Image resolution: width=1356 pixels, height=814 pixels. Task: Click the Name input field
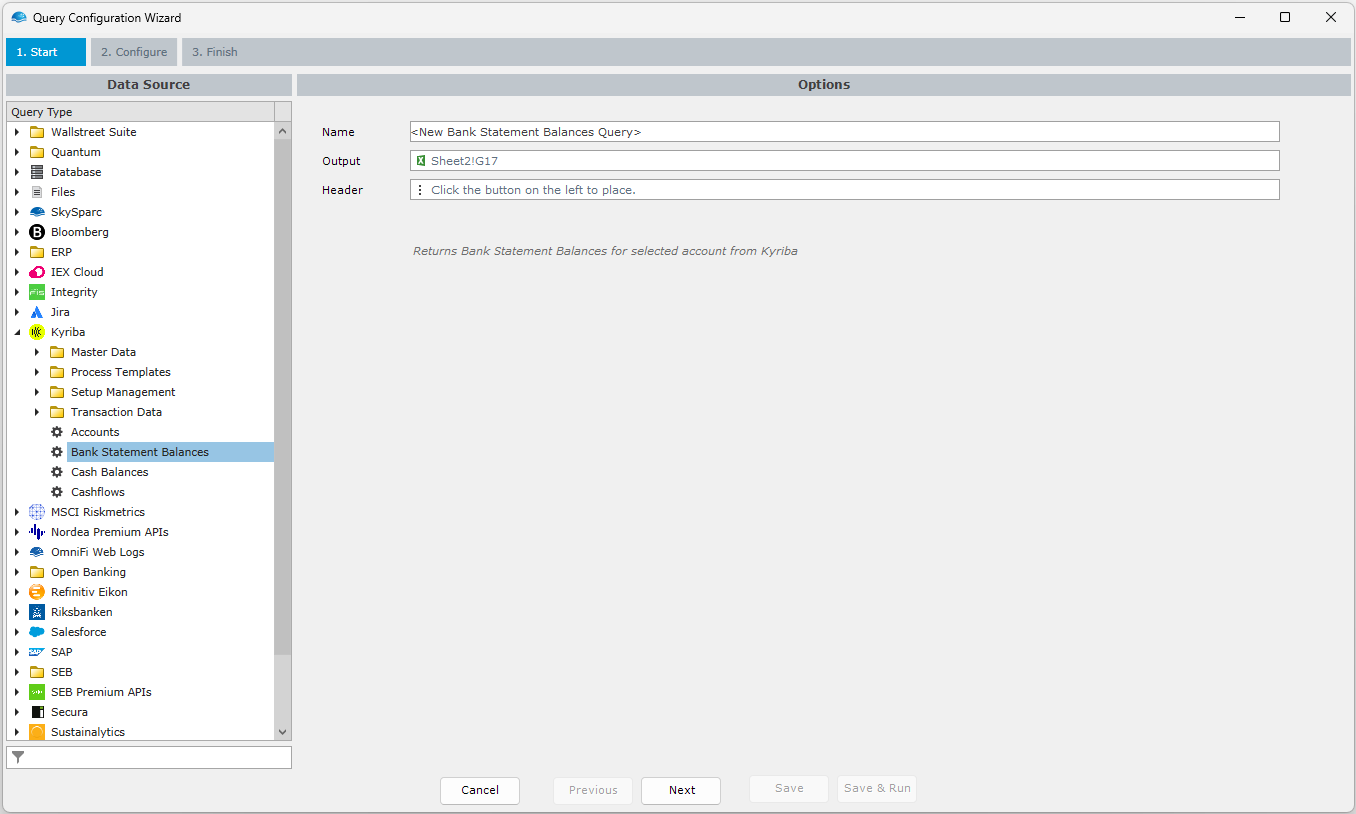(845, 132)
